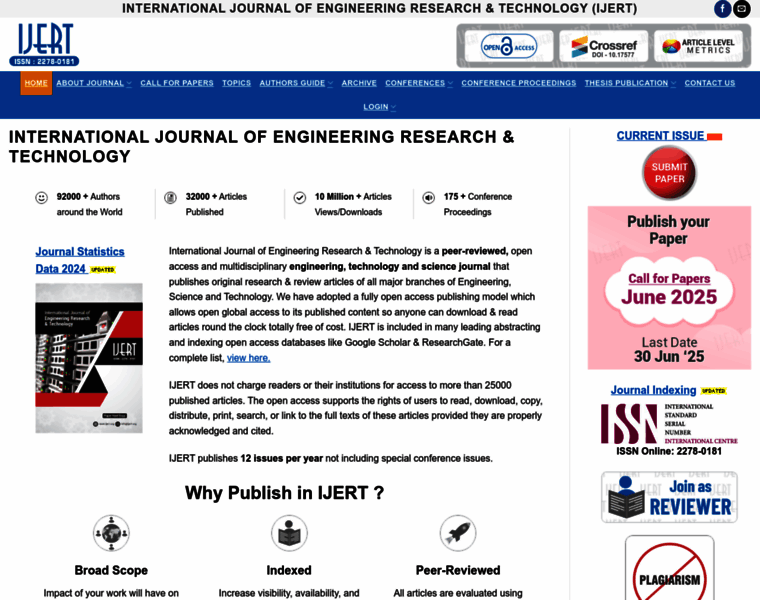Open Conference Proceedings menu item
The height and width of the screenshot is (600, 760).
pos(519,83)
